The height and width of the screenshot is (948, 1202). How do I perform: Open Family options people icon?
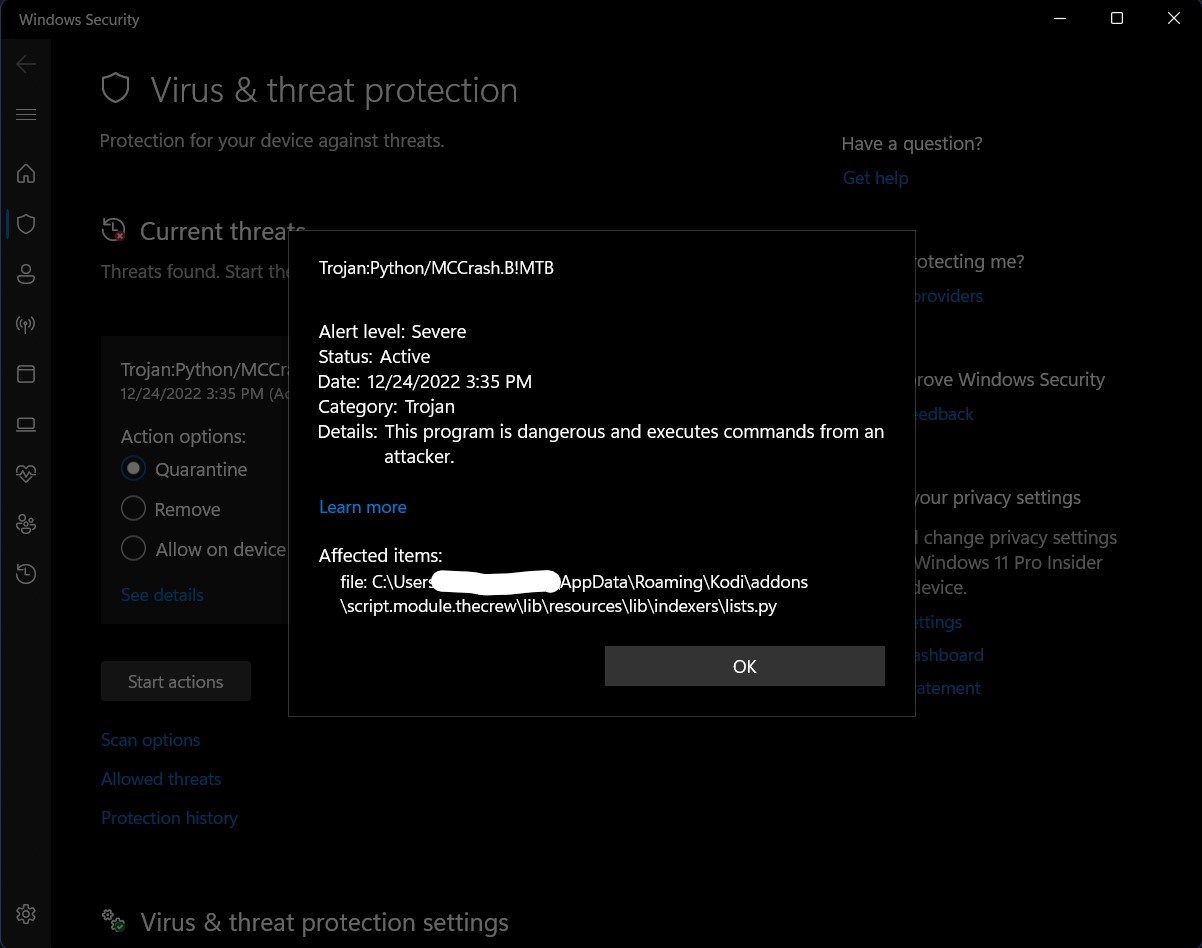pos(26,524)
